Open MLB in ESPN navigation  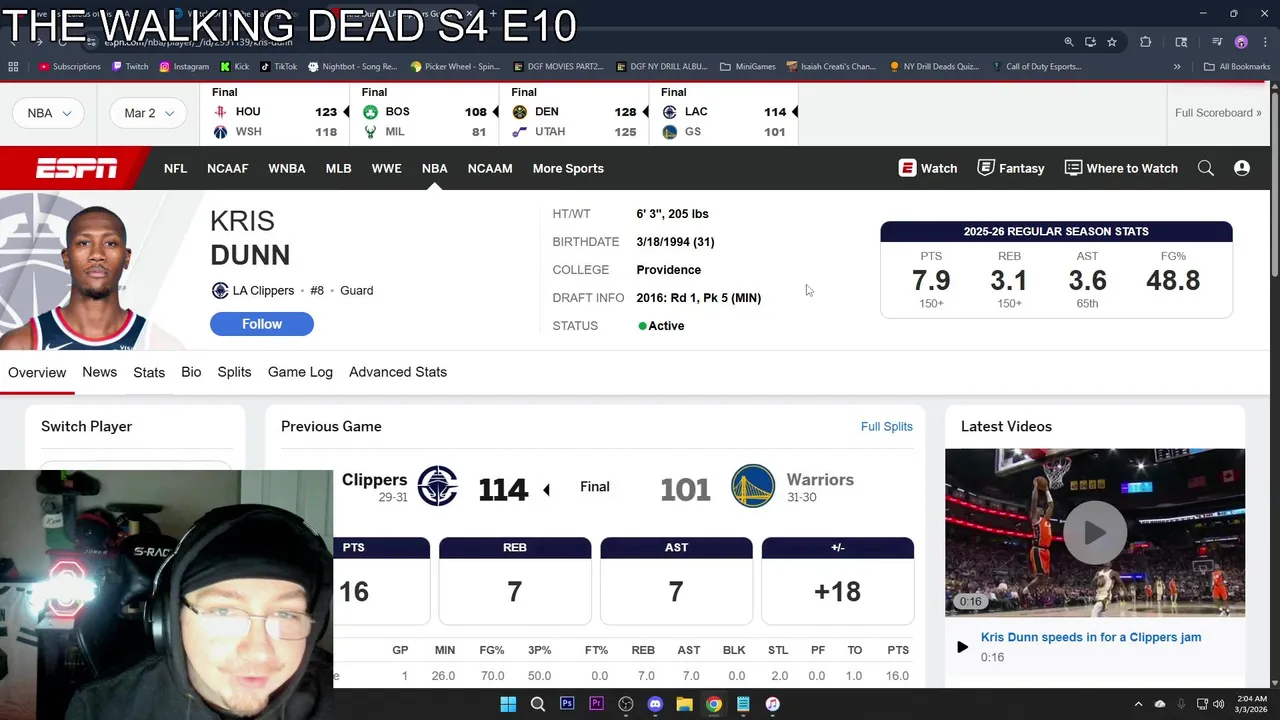coord(338,168)
